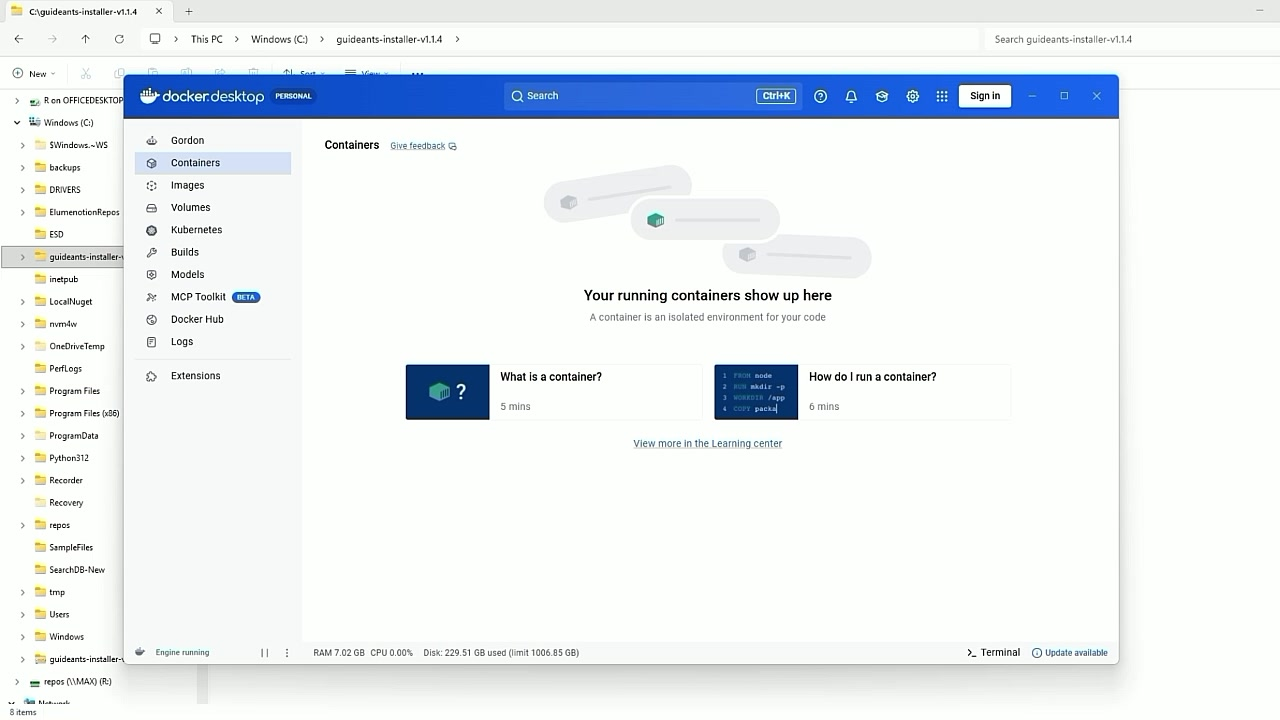Open engine options three-dot menu
1280x720 pixels.
287,653
